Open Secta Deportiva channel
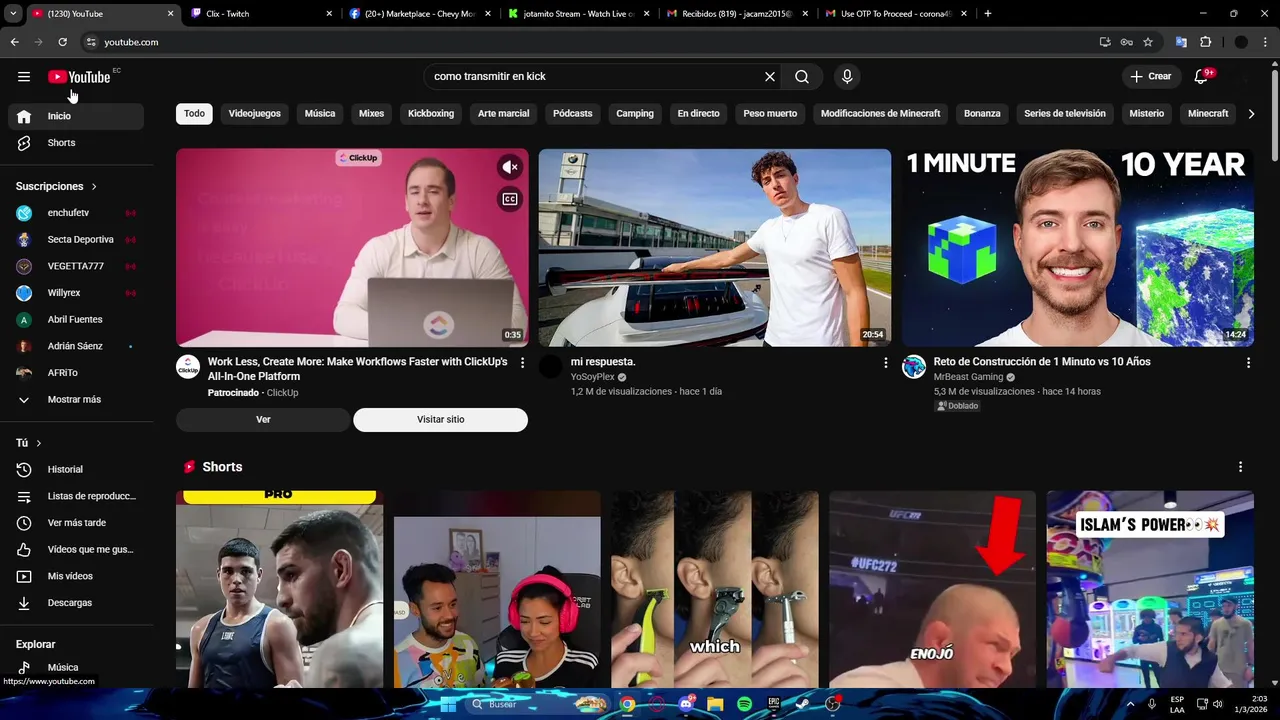 click(x=76, y=239)
